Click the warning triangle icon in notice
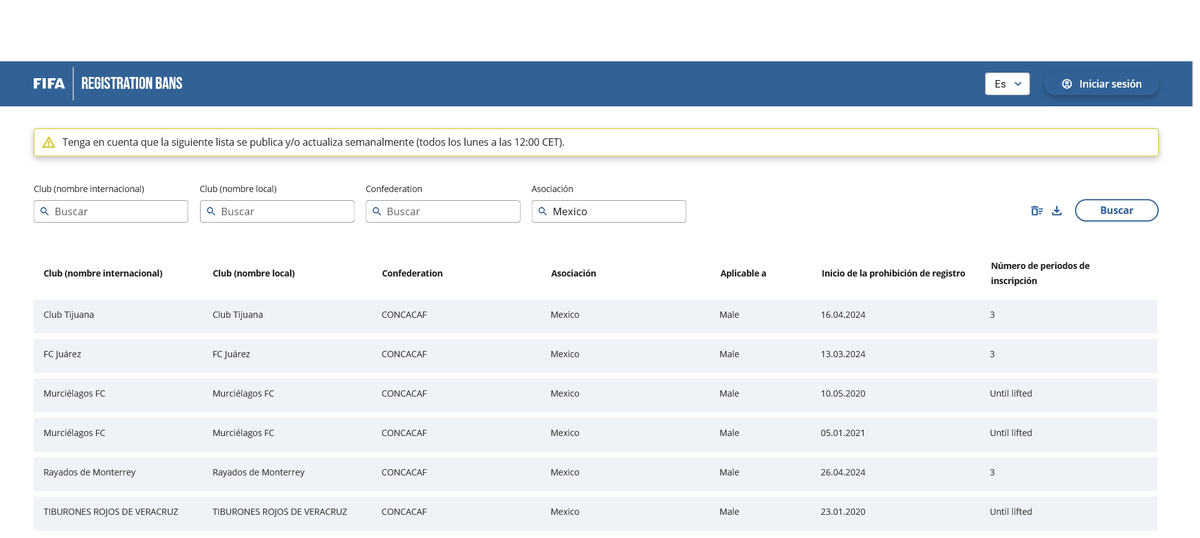The image size is (1200, 538). pyautogui.click(x=48, y=142)
